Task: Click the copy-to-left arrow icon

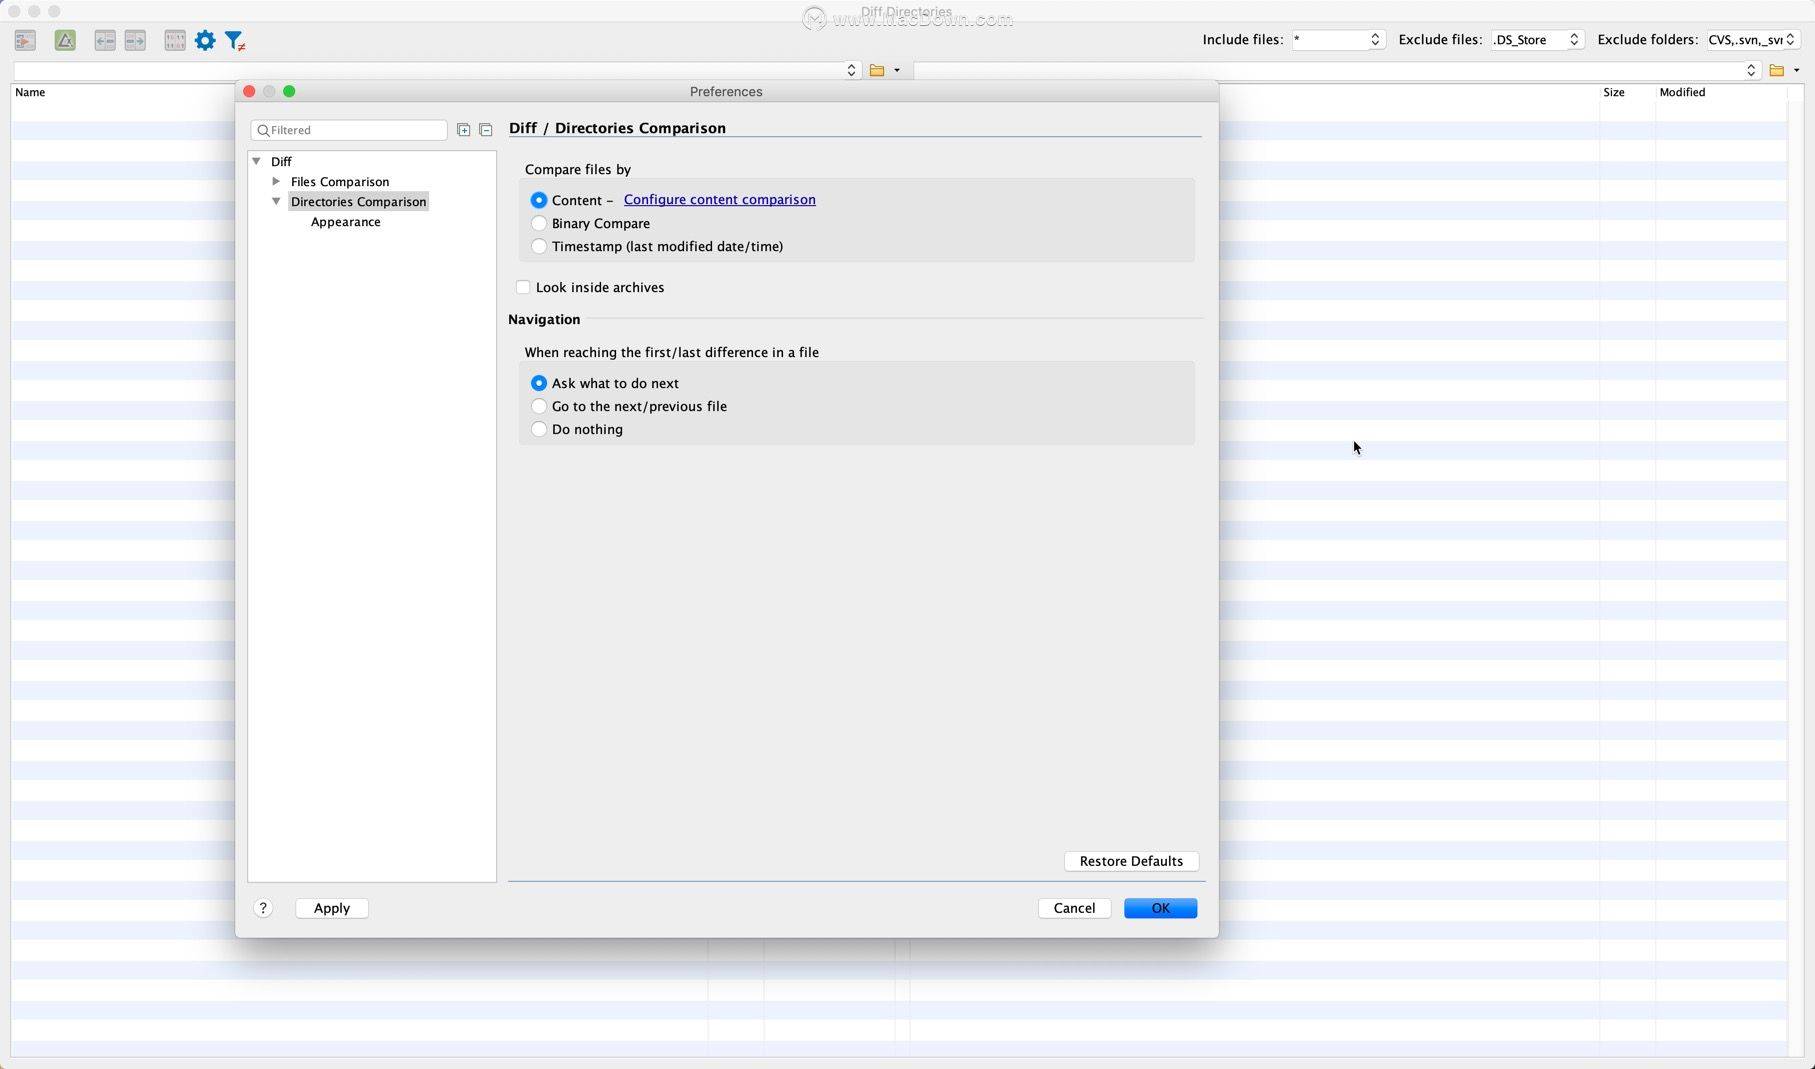Action: click(105, 40)
